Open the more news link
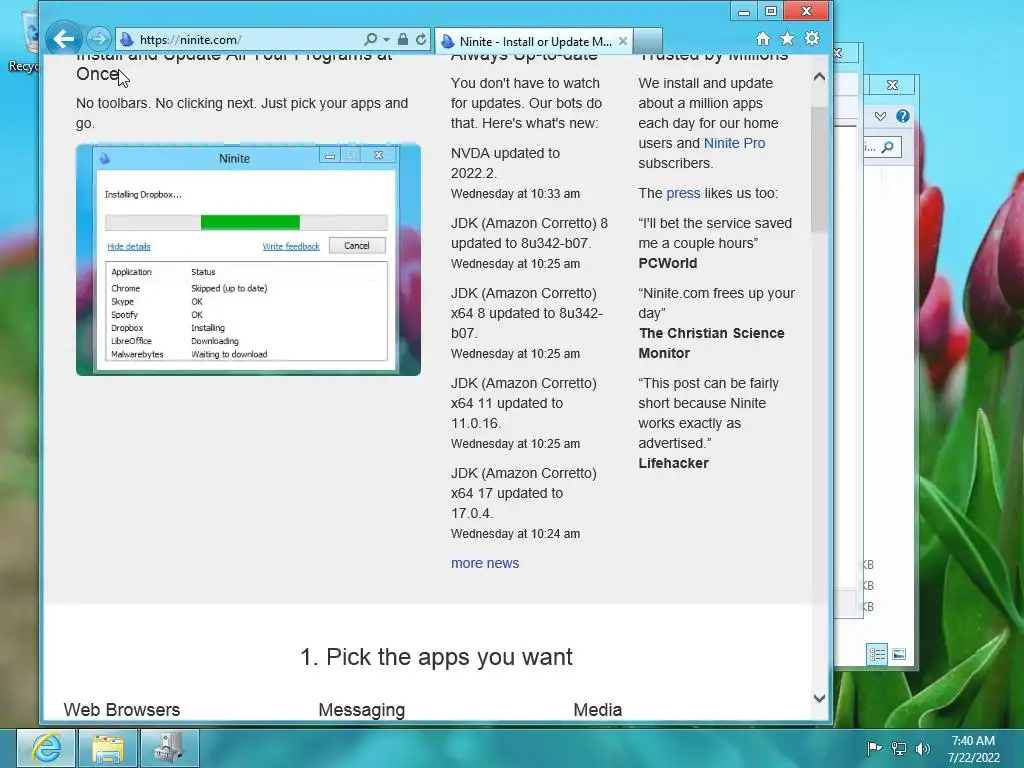Image resolution: width=1024 pixels, height=768 pixels. [485, 563]
